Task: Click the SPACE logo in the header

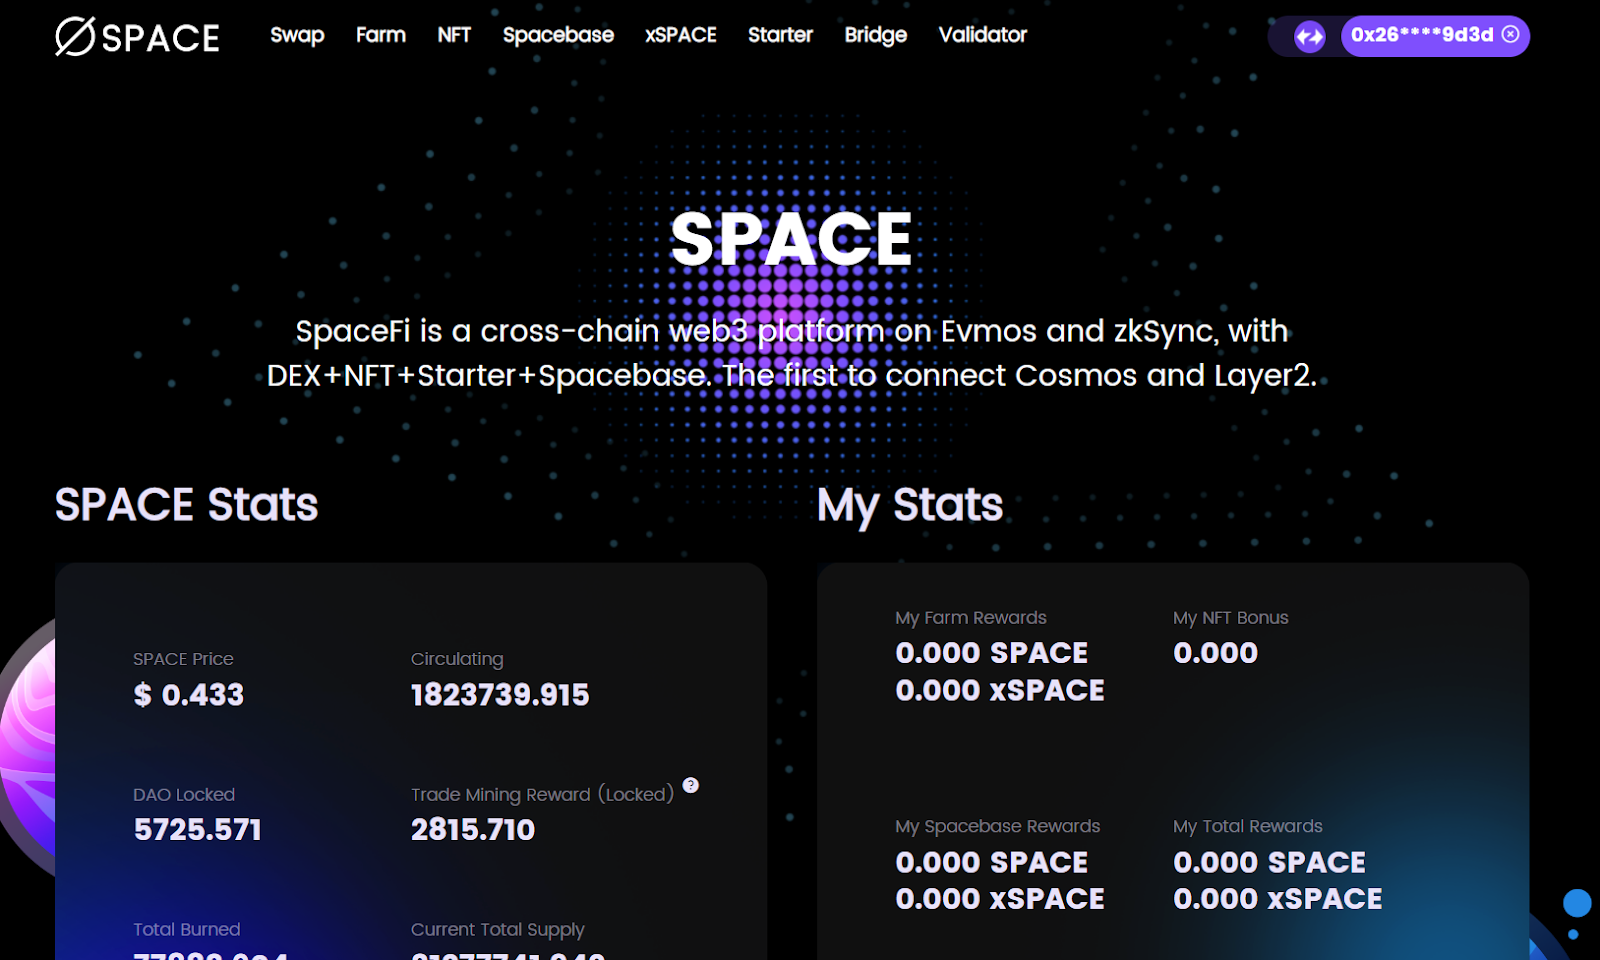Action: (x=137, y=37)
